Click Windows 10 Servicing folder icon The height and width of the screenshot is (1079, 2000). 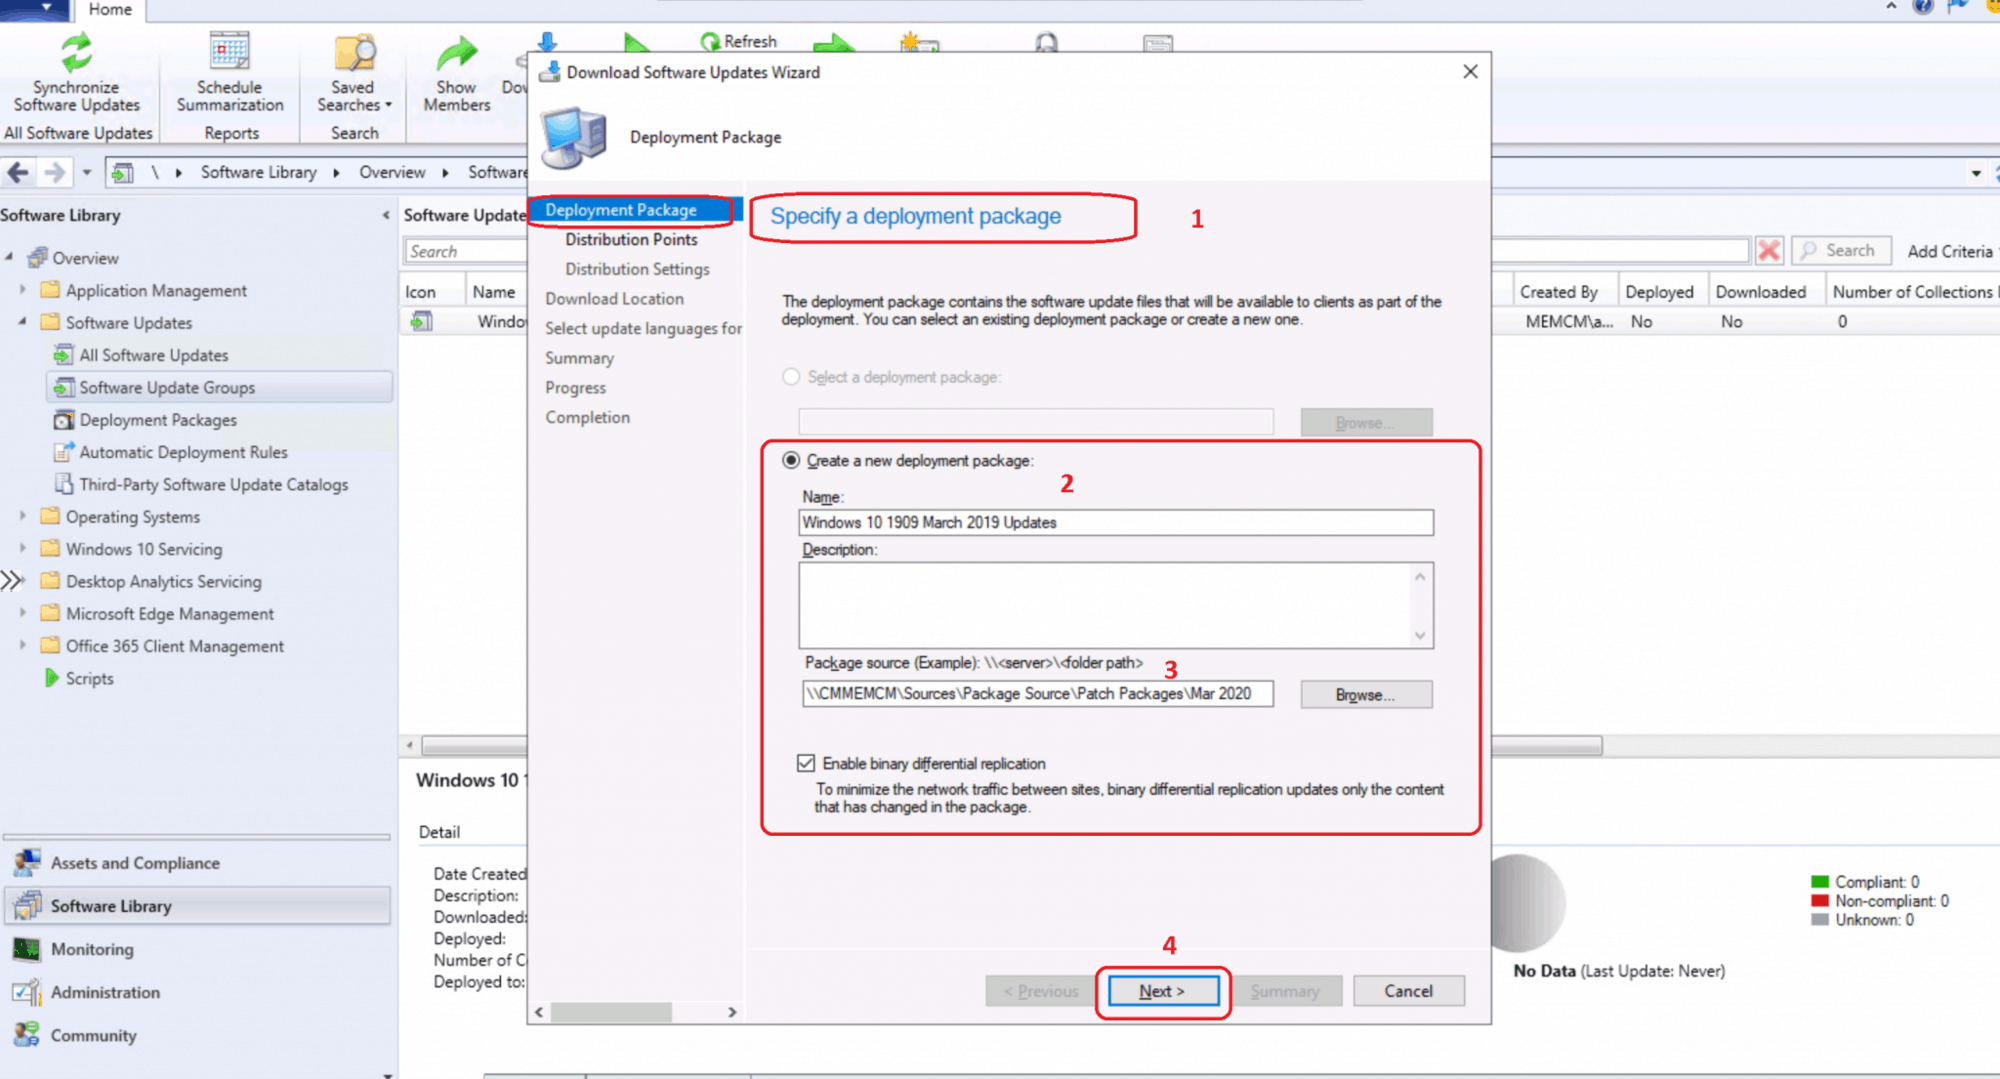pyautogui.click(x=50, y=549)
